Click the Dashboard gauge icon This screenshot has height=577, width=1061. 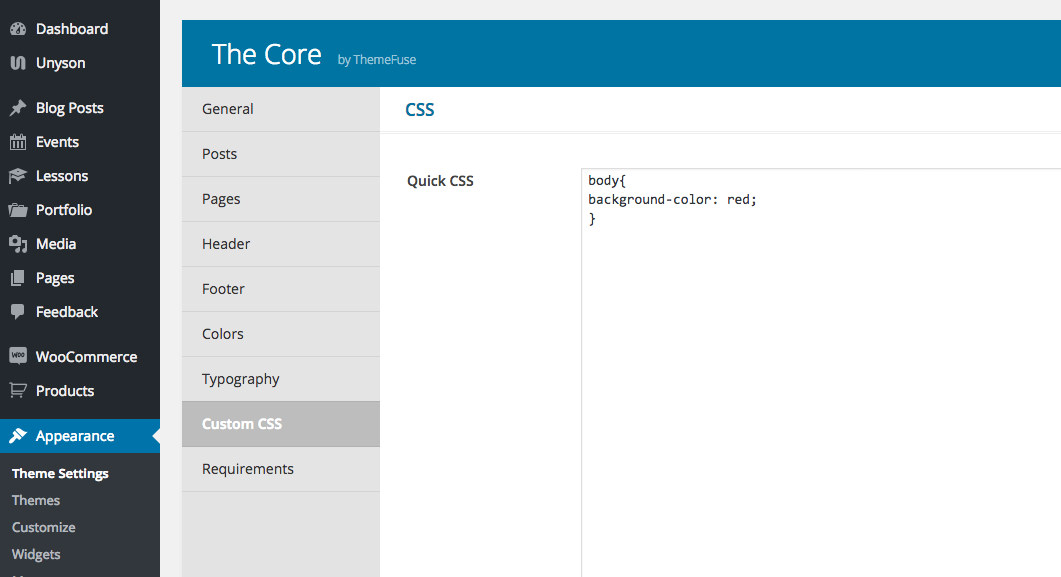[18, 29]
